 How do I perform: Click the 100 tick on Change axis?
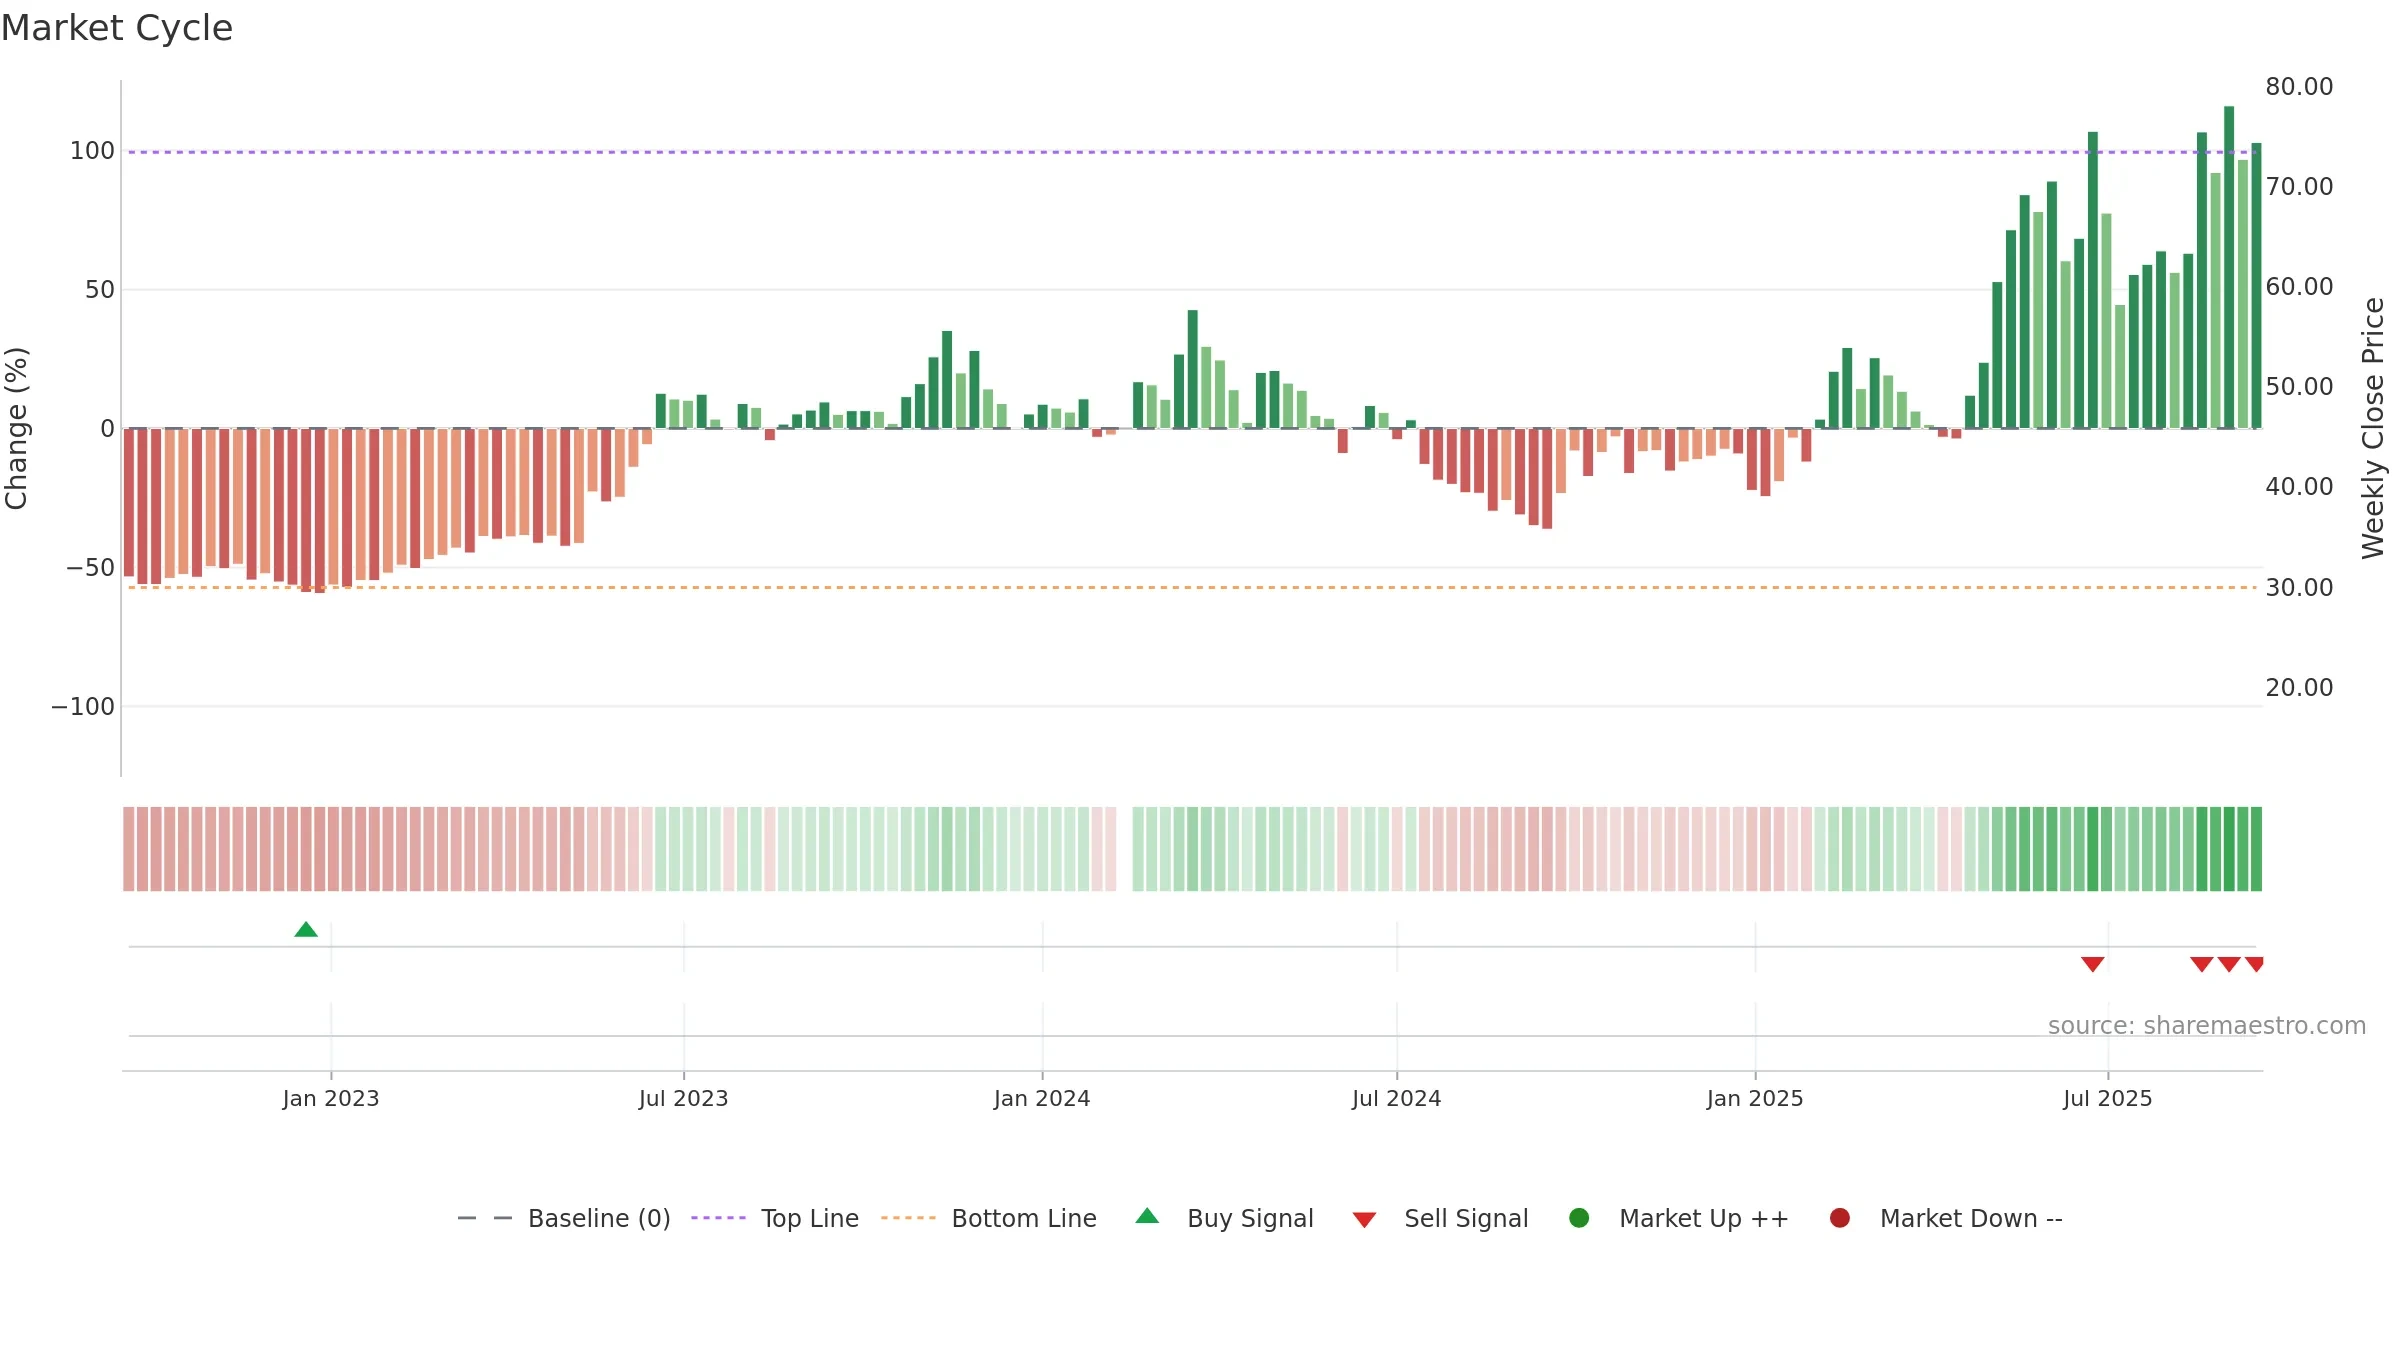(x=92, y=151)
